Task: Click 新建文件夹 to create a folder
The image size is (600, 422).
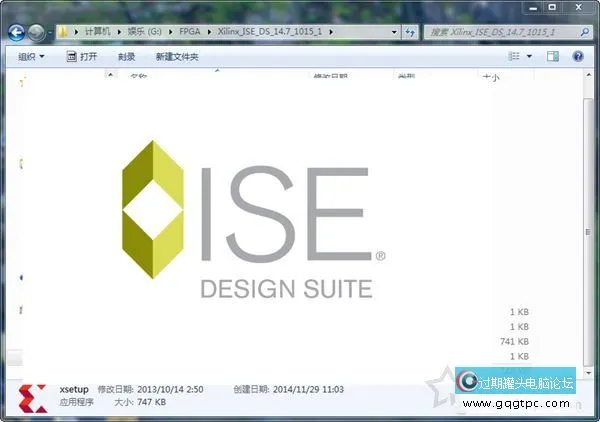Action: pyautogui.click(x=177, y=57)
